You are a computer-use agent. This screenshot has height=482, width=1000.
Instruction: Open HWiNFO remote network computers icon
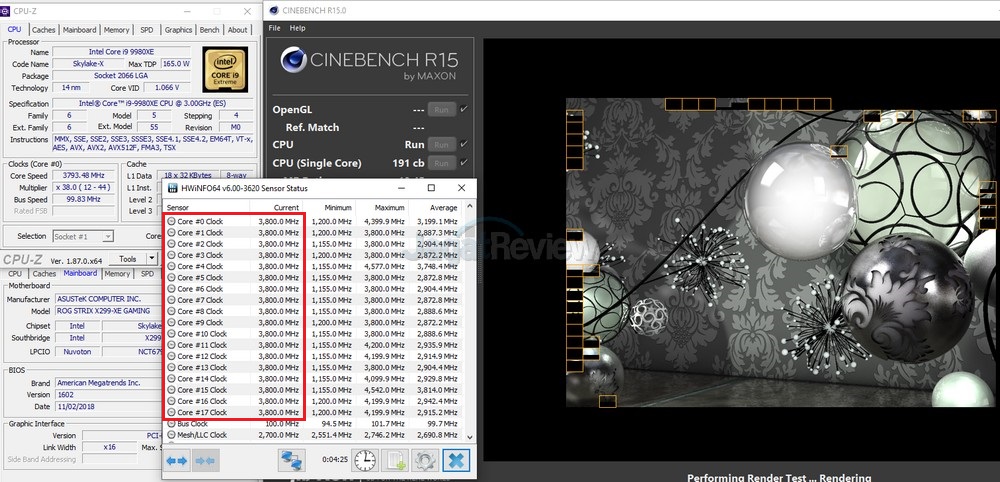point(291,460)
